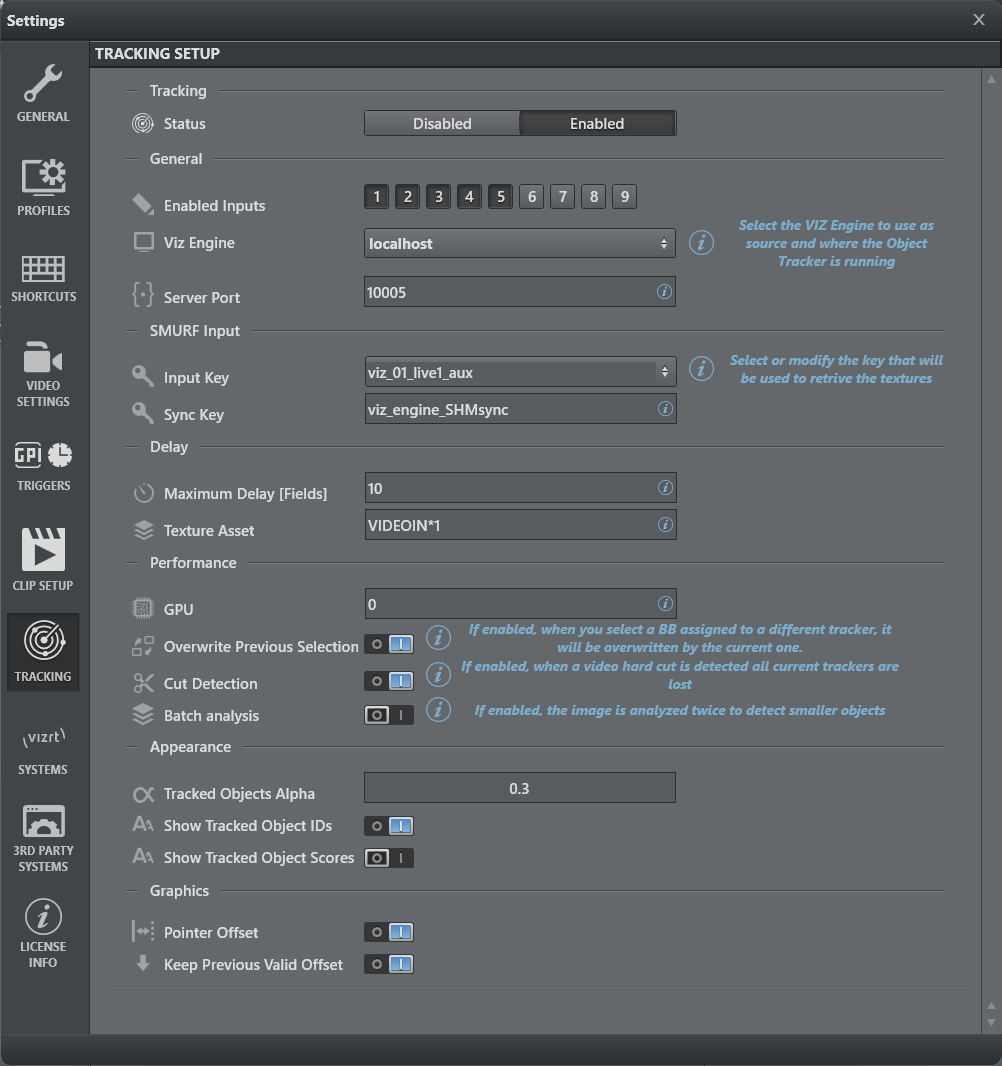Open the Input Key dropdown
1002x1066 pixels.
[519, 372]
